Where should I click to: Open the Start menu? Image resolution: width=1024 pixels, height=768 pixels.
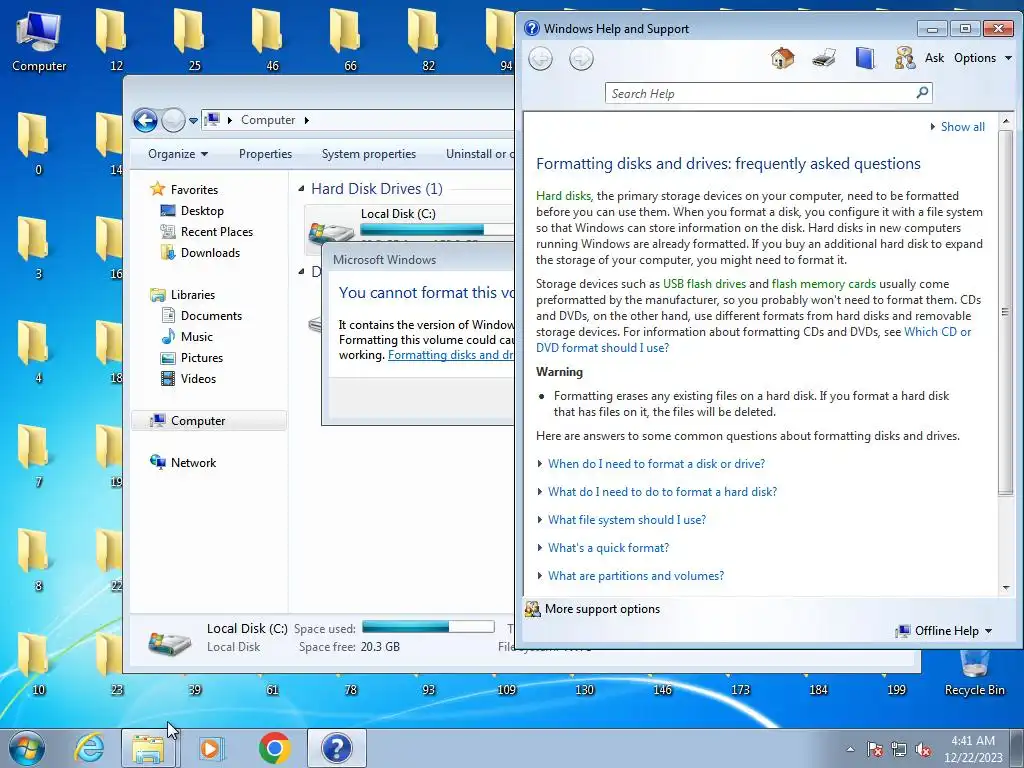27,748
